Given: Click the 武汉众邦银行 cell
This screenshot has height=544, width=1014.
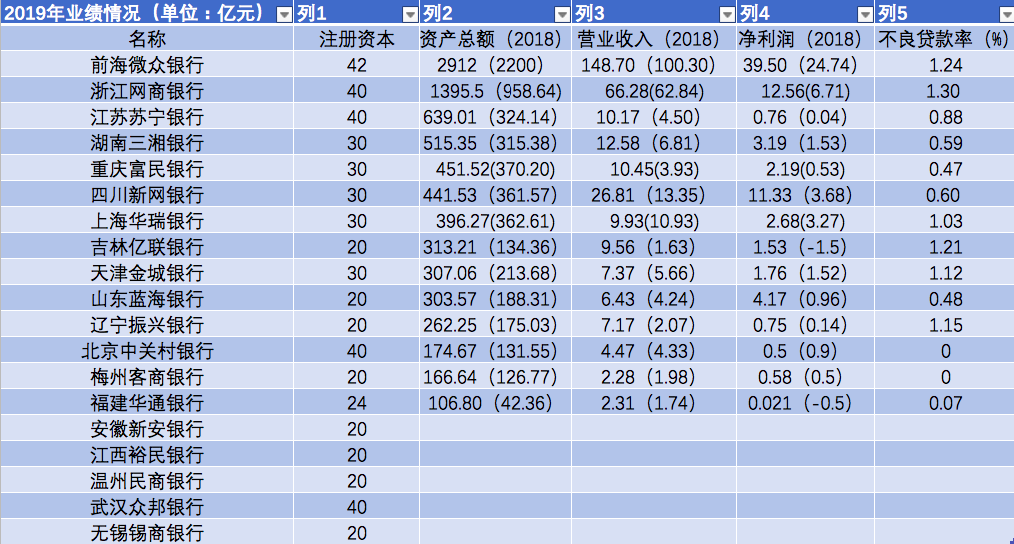Looking at the screenshot, I should pos(147,506).
